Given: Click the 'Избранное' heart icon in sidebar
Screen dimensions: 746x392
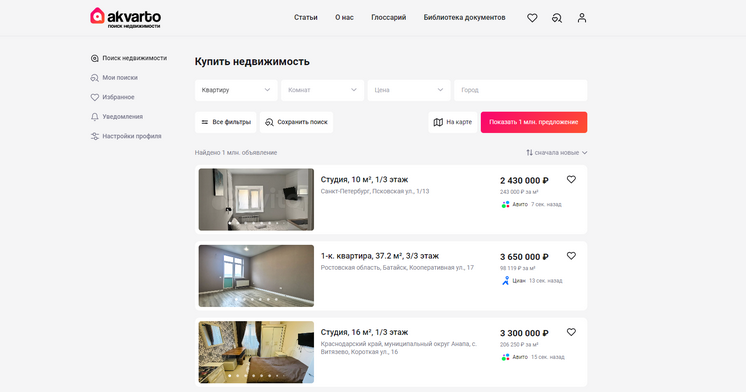Looking at the screenshot, I should click(x=95, y=98).
